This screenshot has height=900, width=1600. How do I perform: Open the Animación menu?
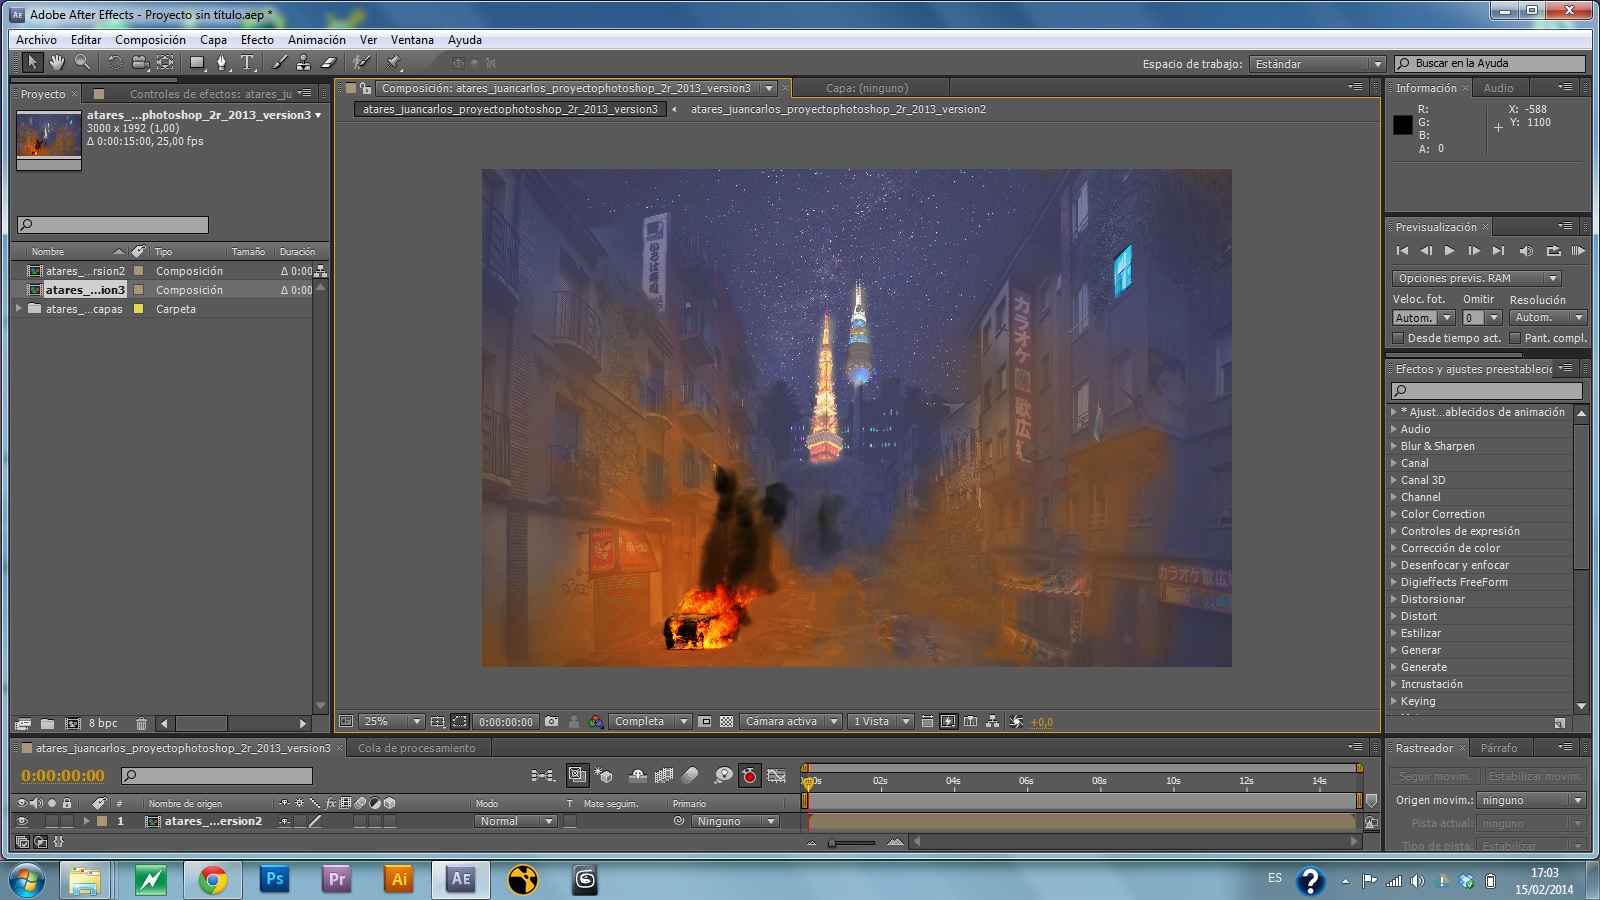click(x=317, y=40)
